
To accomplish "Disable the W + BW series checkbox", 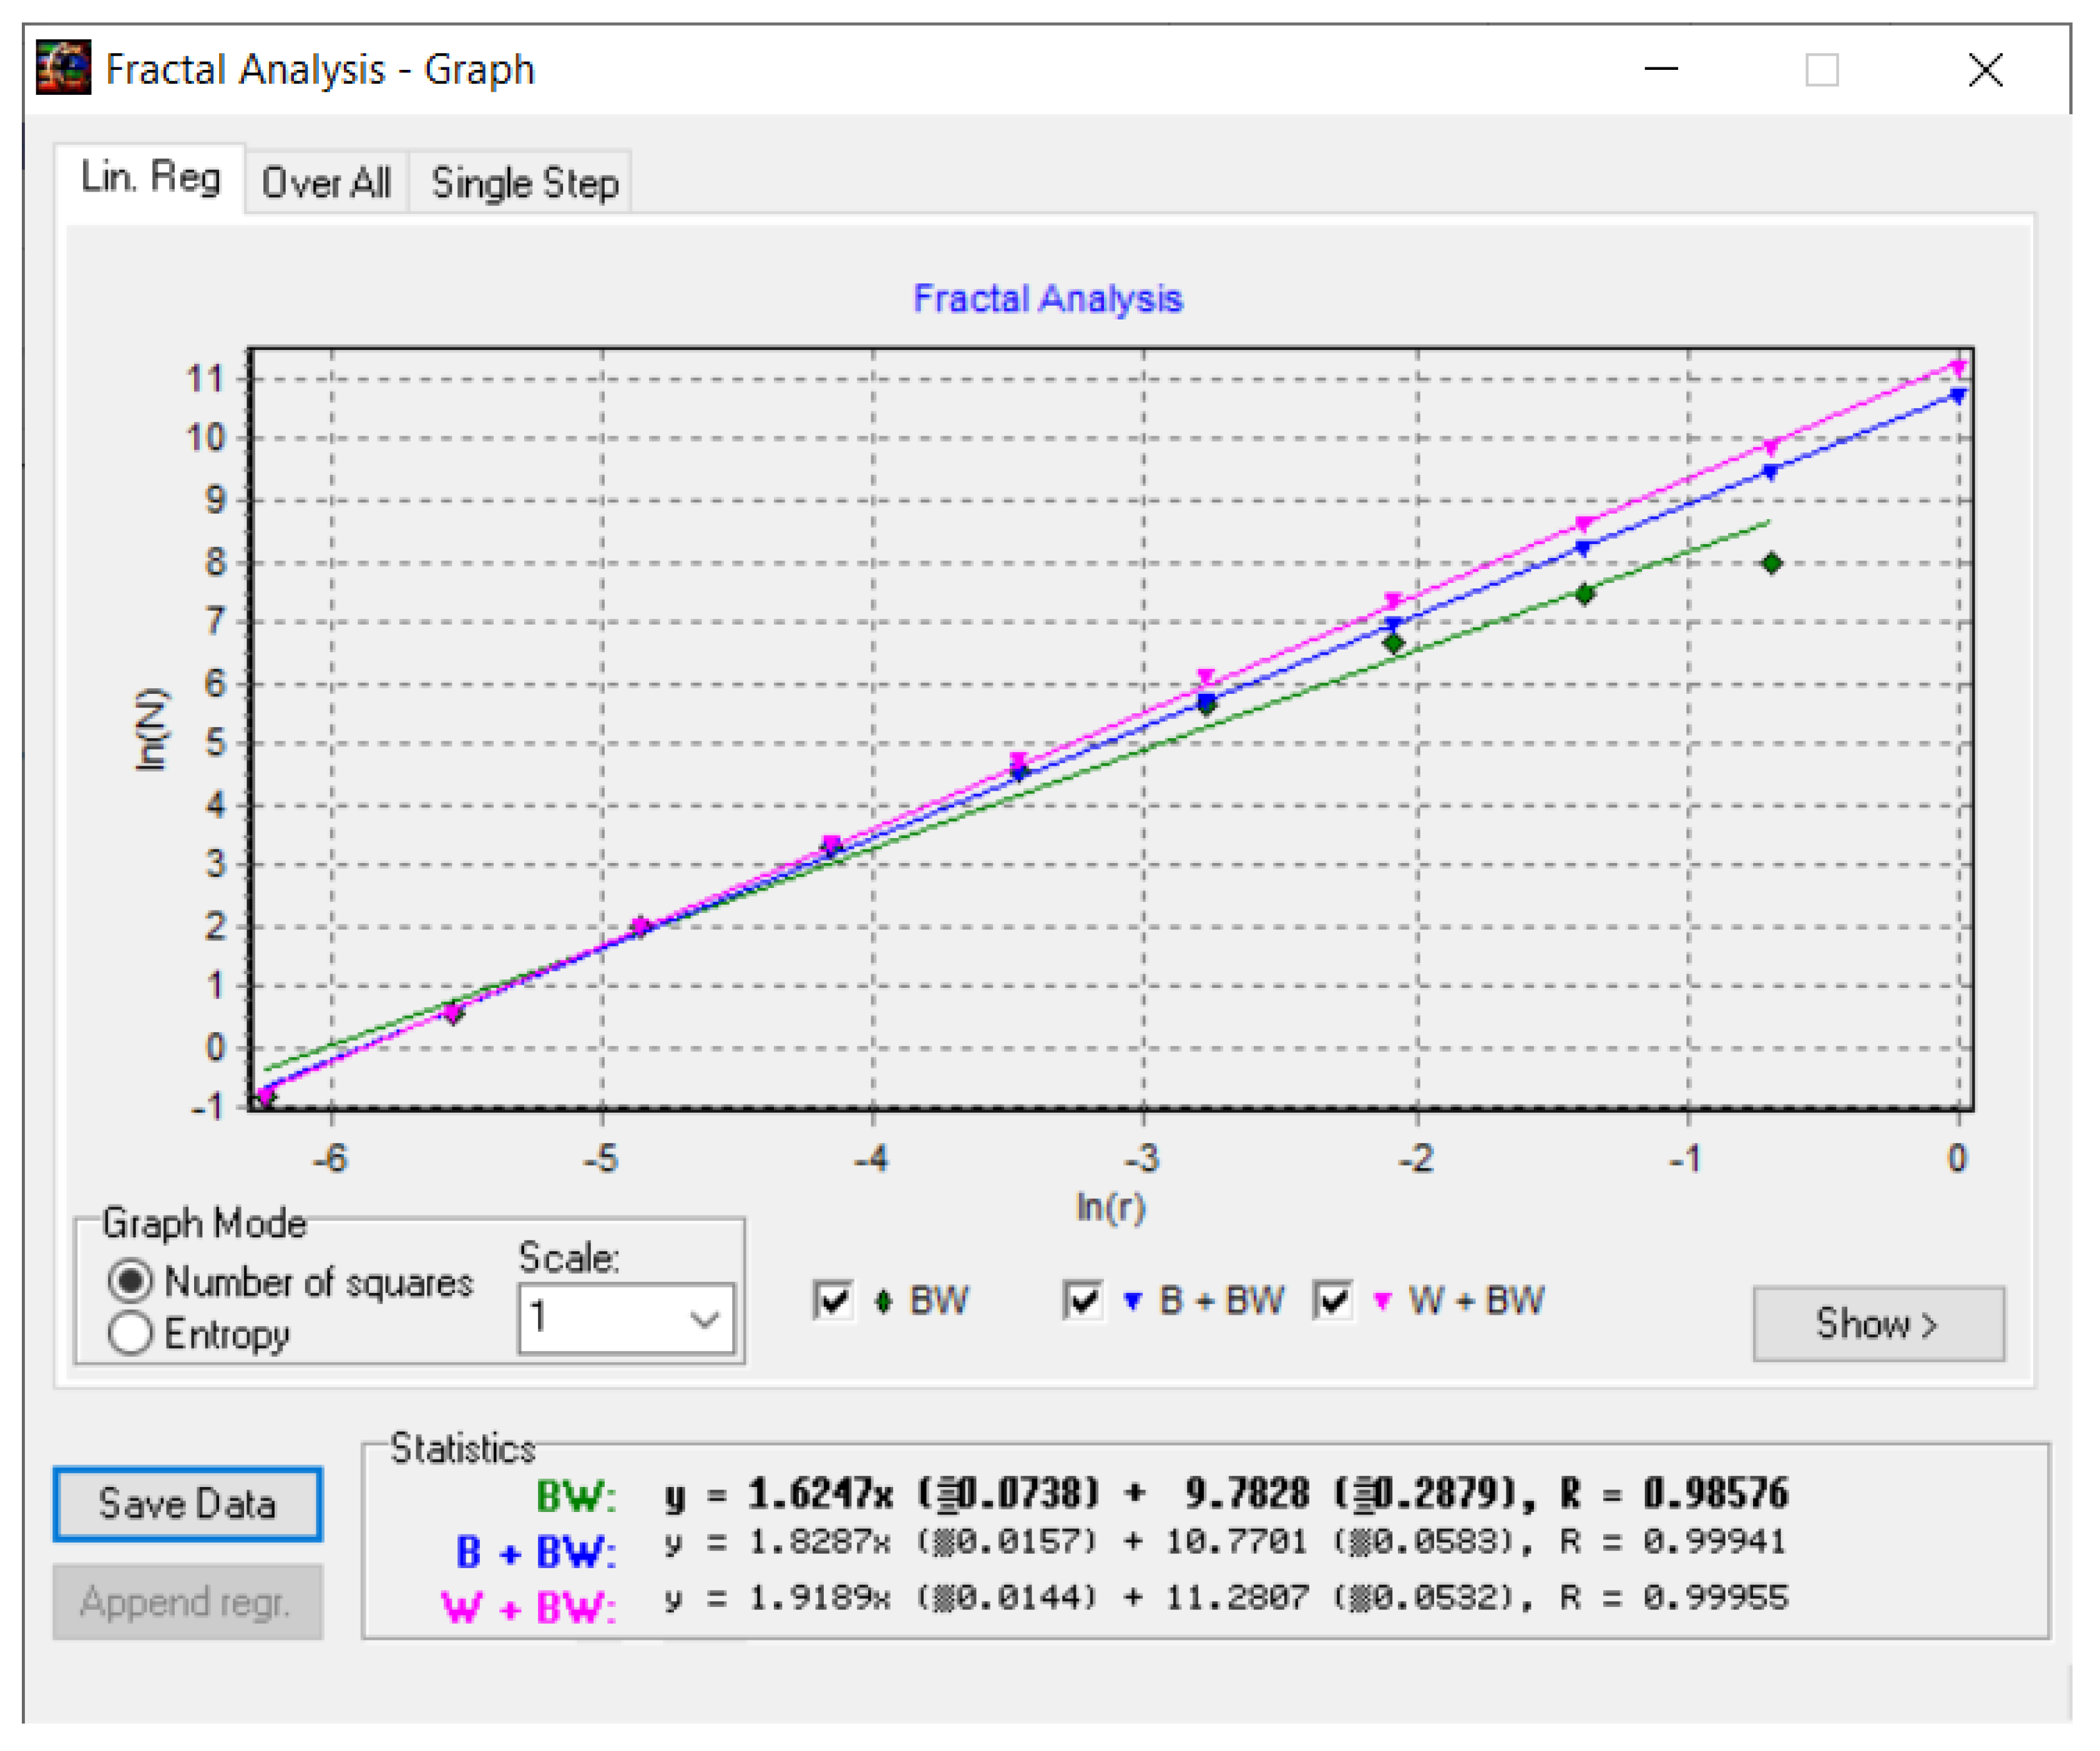I will [x=1332, y=1301].
